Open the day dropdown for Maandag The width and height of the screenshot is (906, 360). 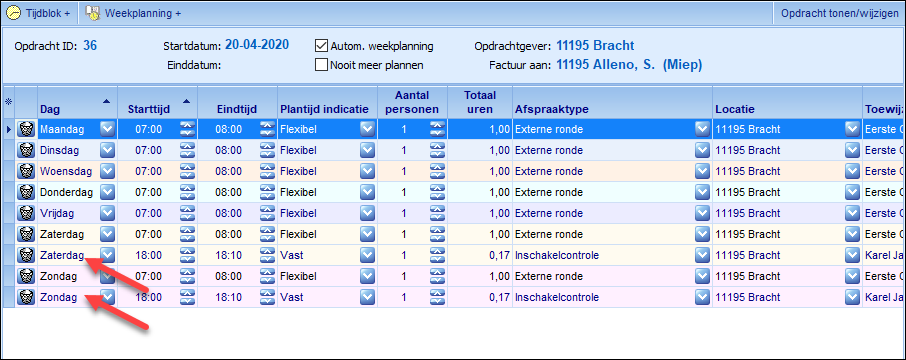pos(107,129)
